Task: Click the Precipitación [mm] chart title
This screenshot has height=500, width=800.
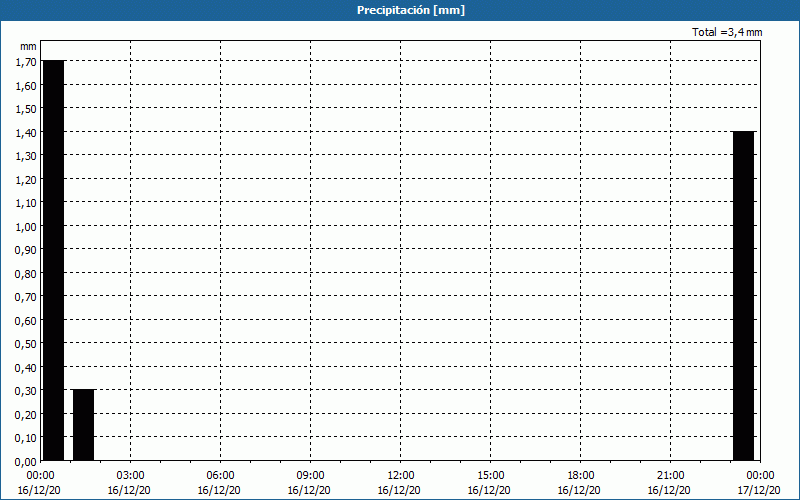Action: 411,10
